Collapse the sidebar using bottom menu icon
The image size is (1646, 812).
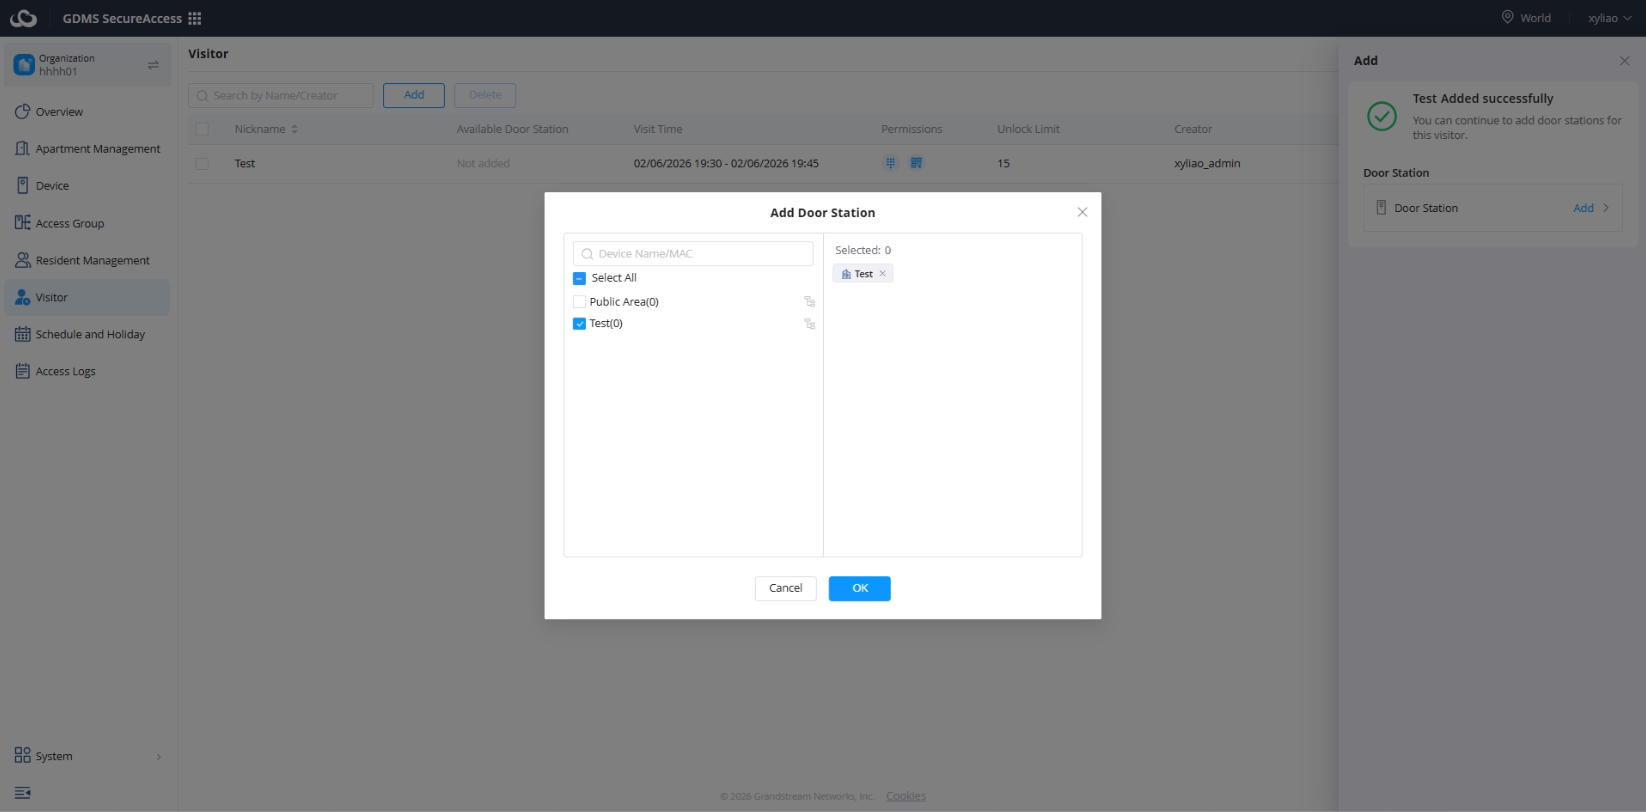tap(22, 793)
